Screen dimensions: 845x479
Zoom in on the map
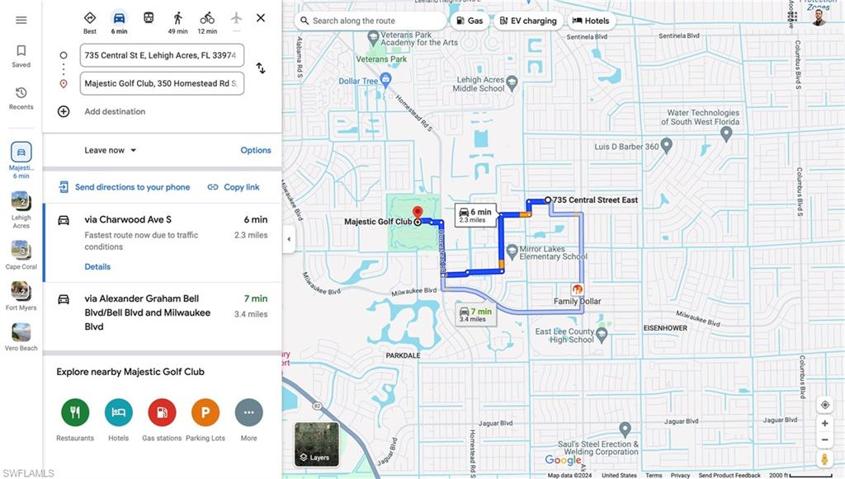[825, 424]
